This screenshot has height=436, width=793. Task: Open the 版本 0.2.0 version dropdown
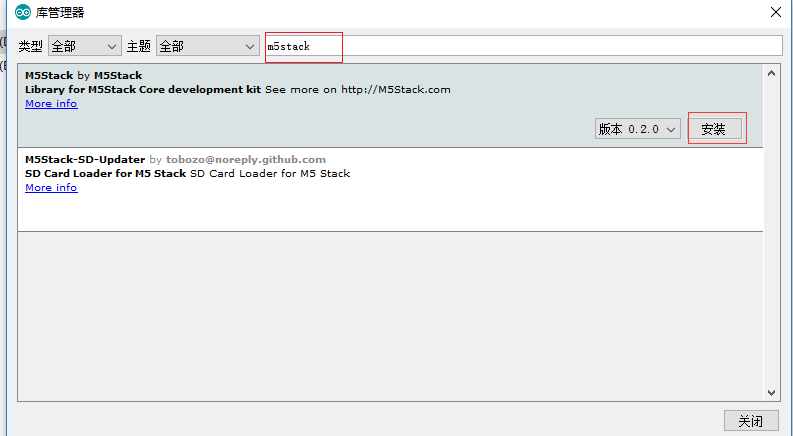pyautogui.click(x=637, y=129)
